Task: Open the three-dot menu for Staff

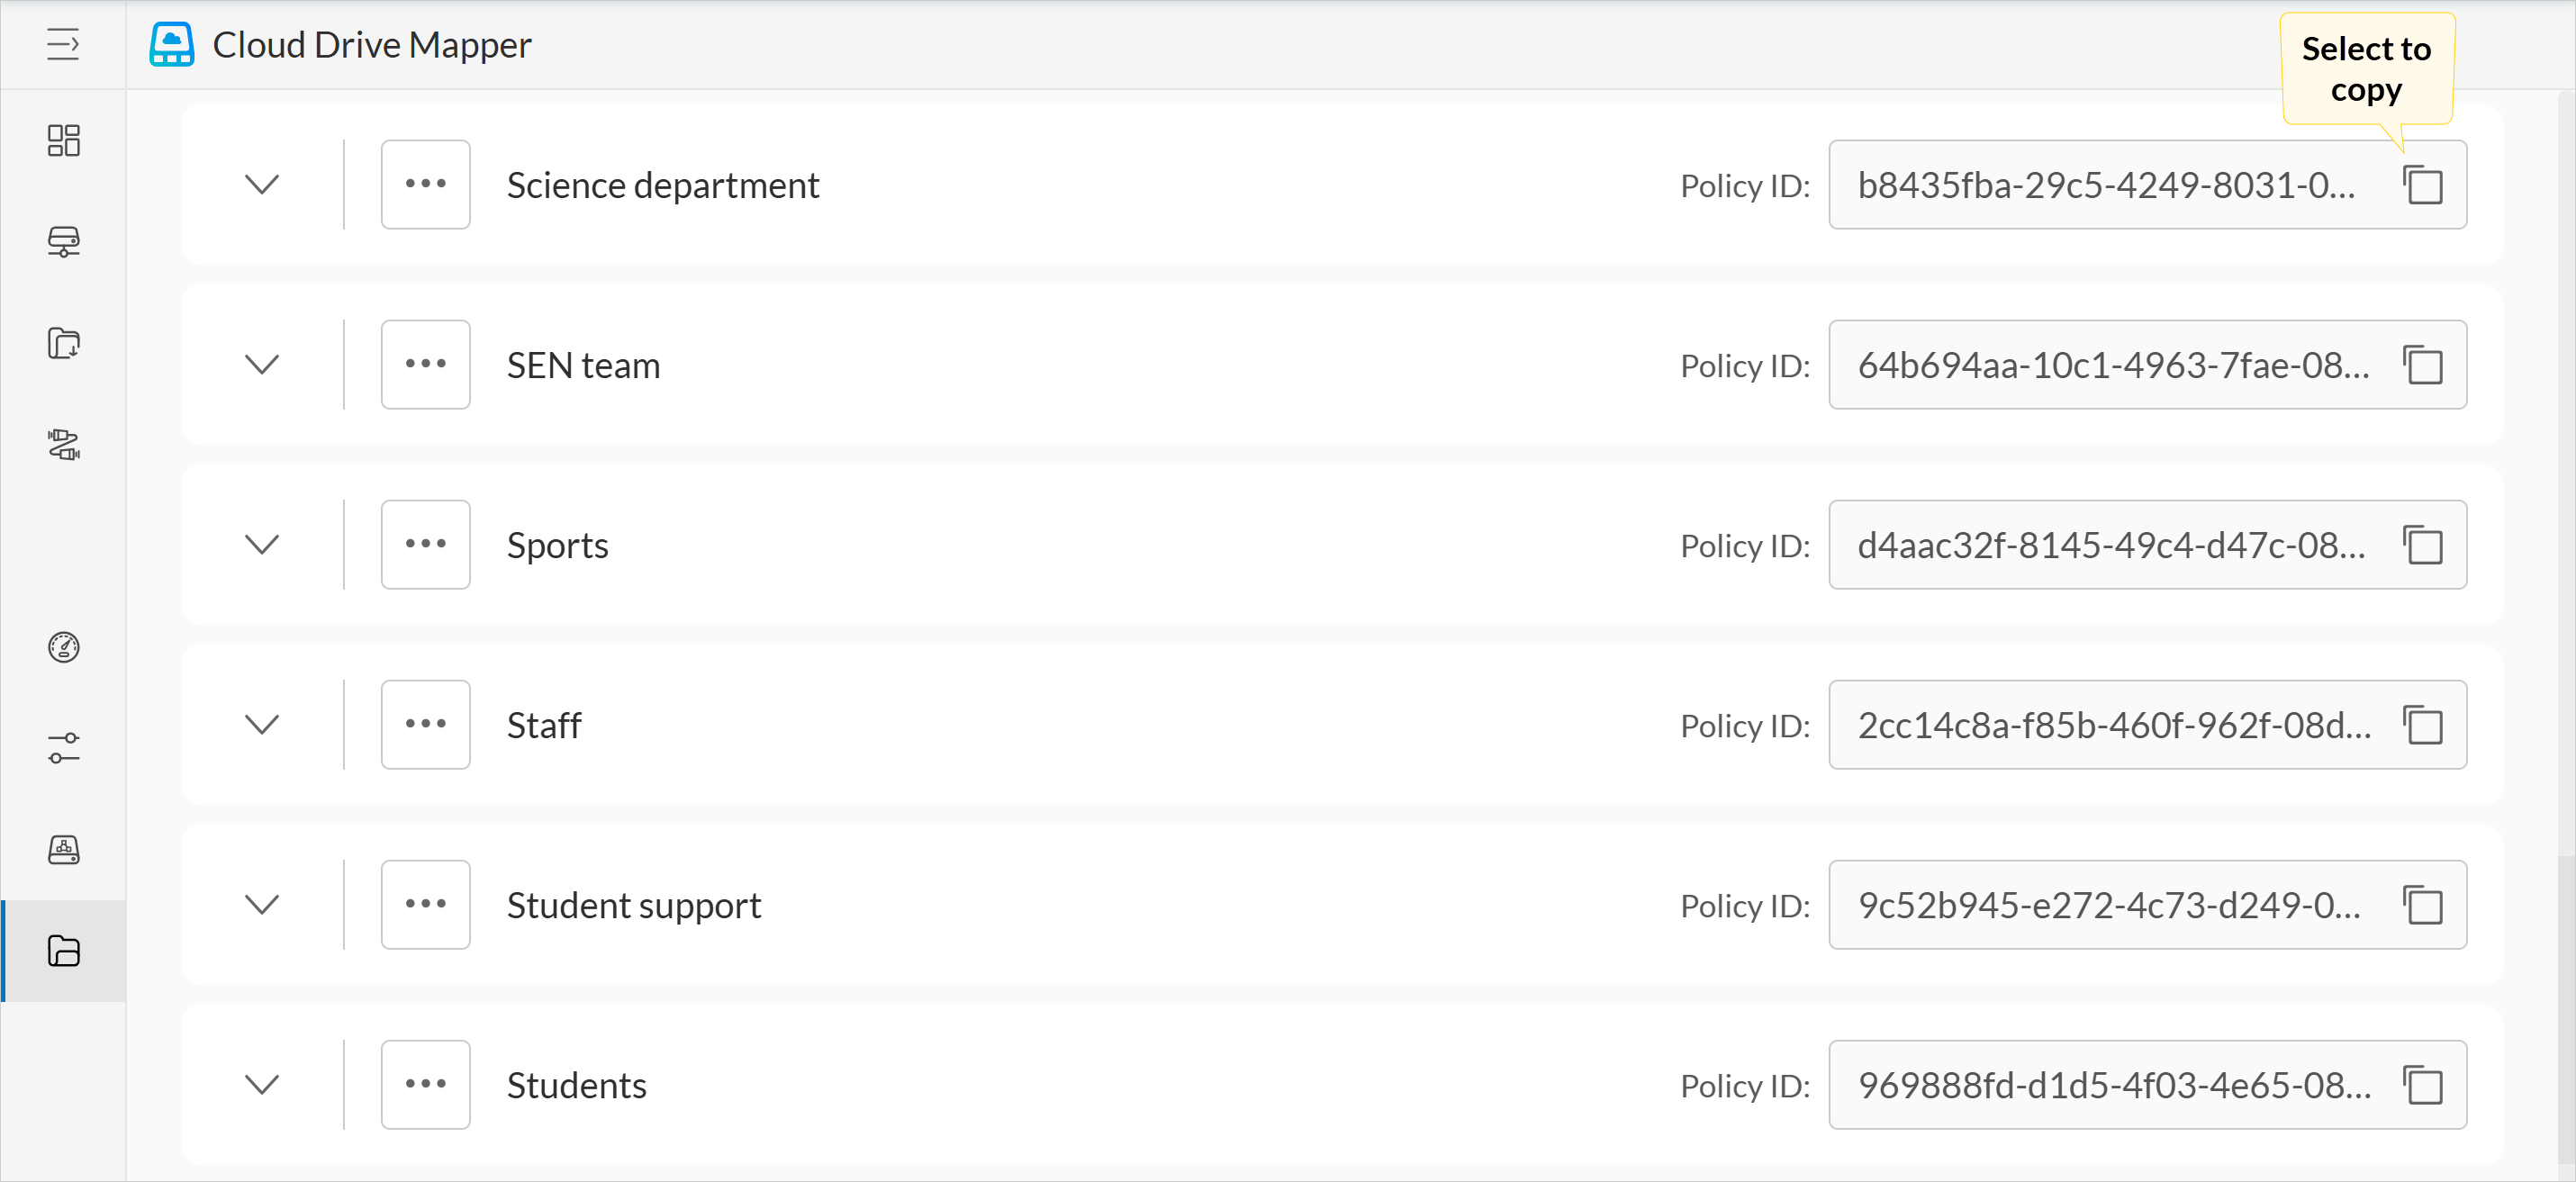Action: (x=425, y=725)
